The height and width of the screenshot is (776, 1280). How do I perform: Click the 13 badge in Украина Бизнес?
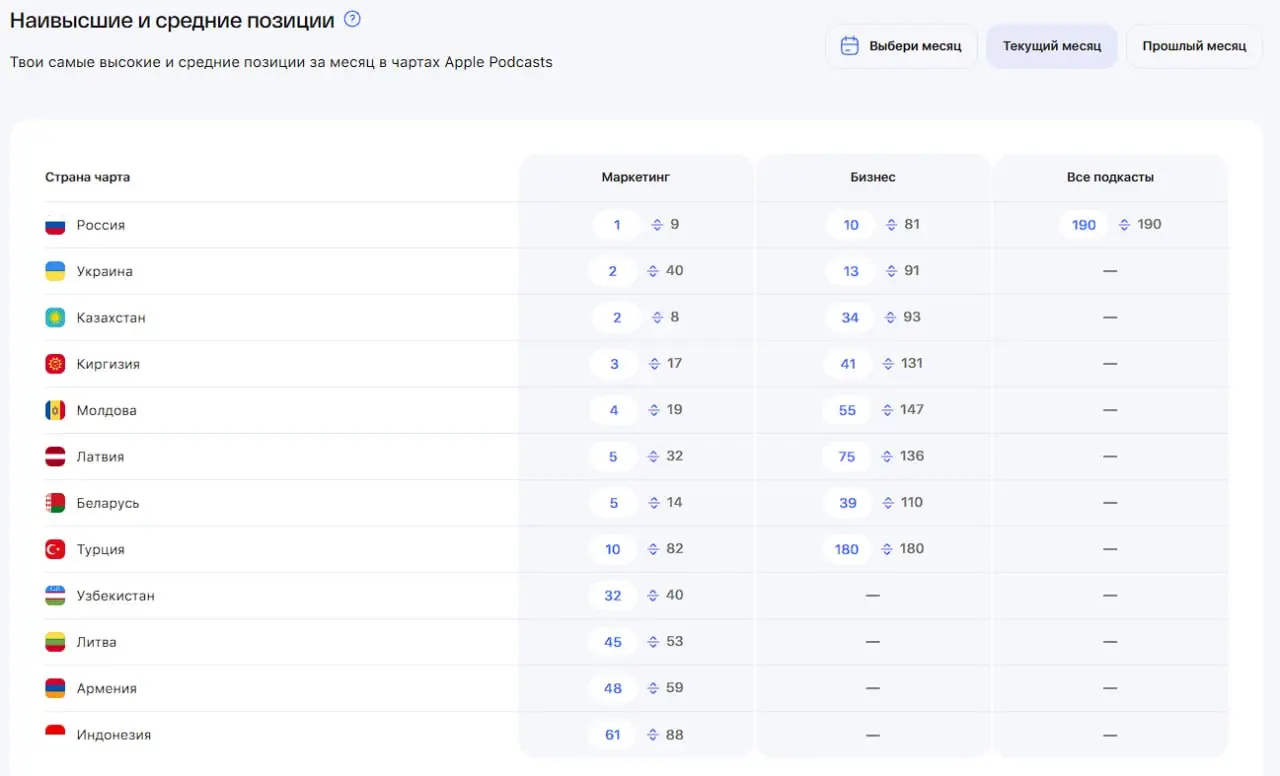click(851, 271)
